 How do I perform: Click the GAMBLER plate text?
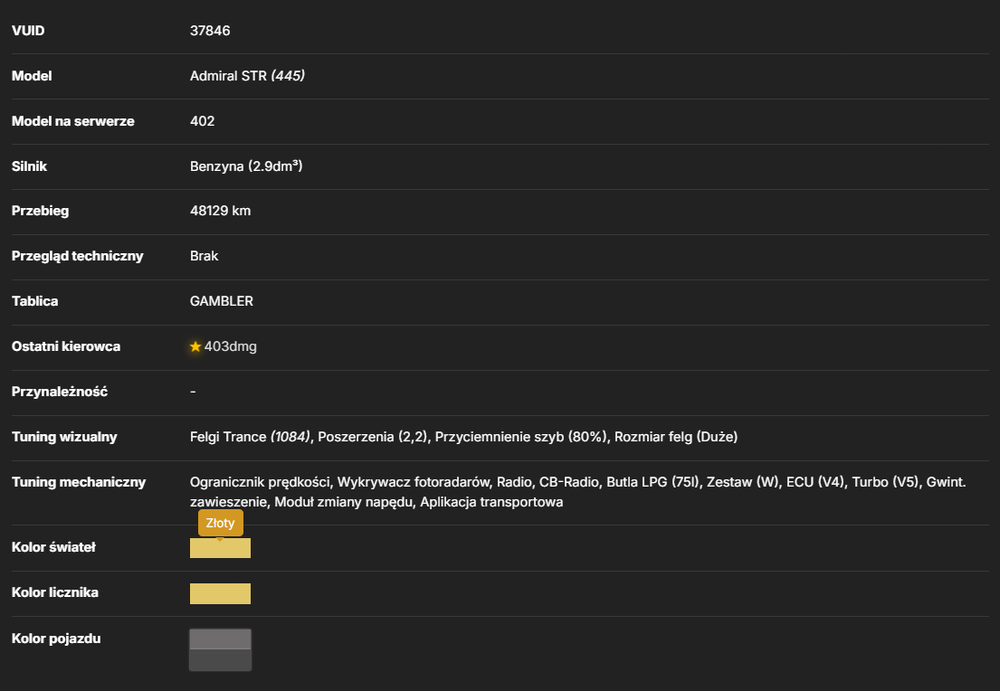coord(221,301)
